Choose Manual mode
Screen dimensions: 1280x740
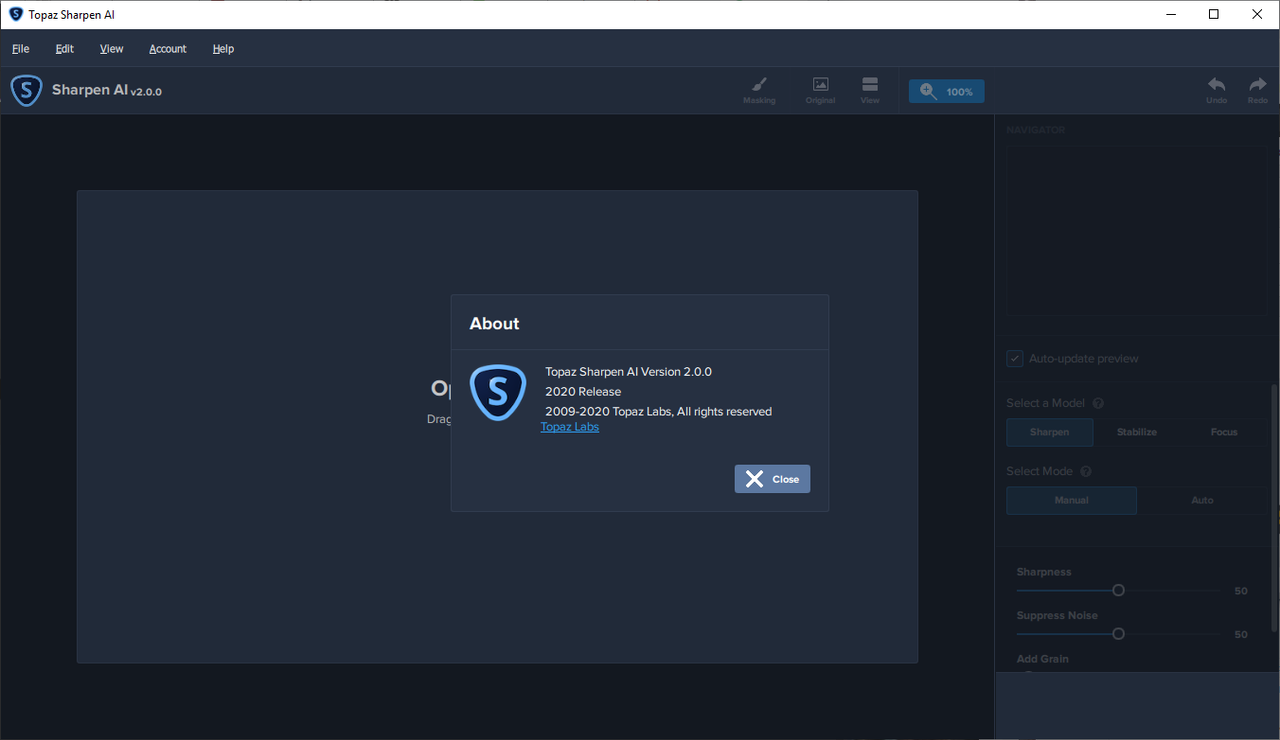pyautogui.click(x=1072, y=500)
